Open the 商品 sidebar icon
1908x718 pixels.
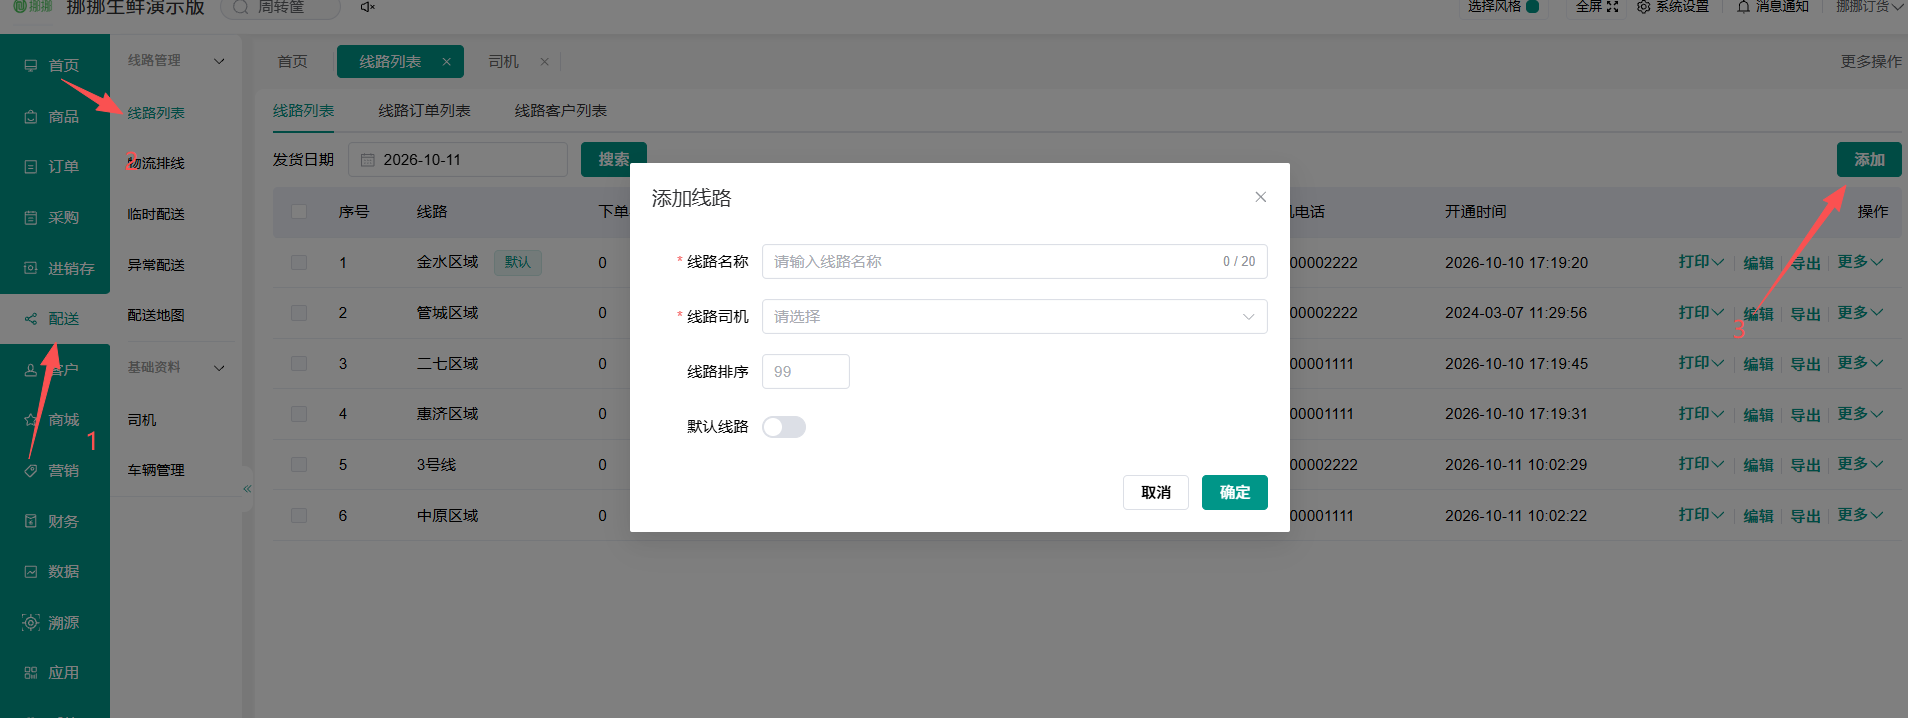(x=31, y=116)
